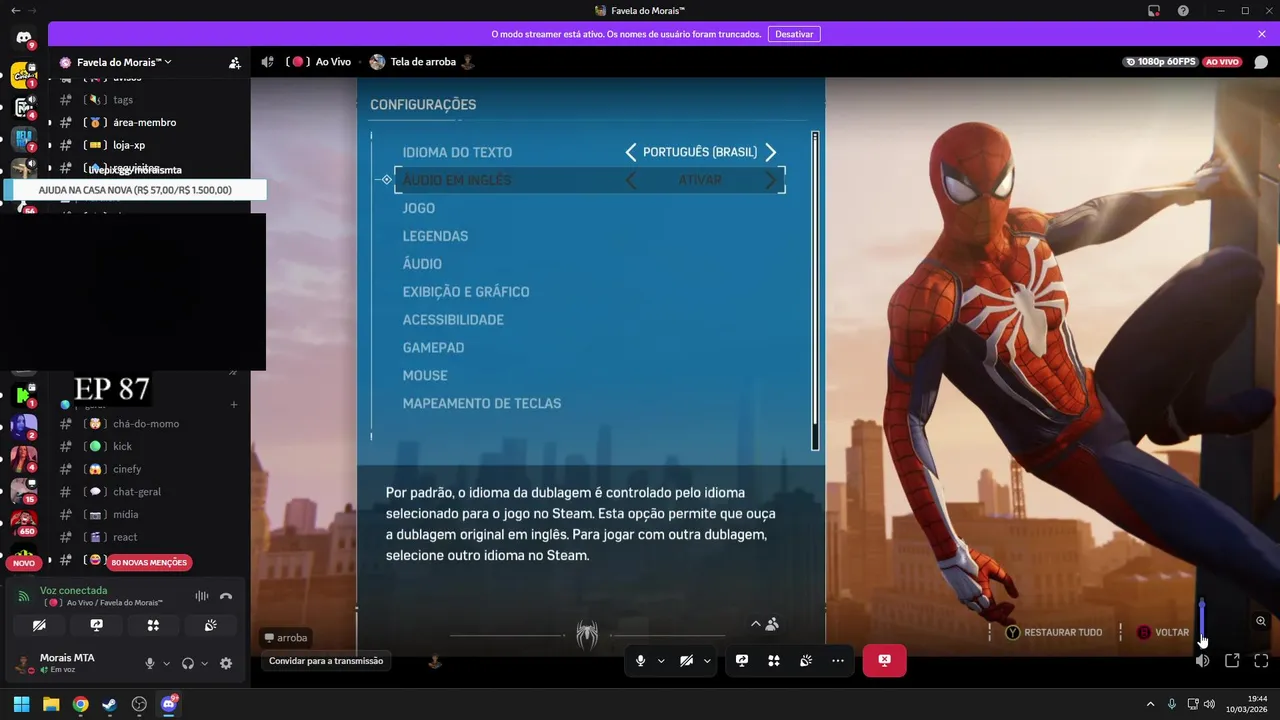This screenshot has width=1280, height=720.
Task: Expand mic dropdown in stream control bar
Action: (x=661, y=660)
